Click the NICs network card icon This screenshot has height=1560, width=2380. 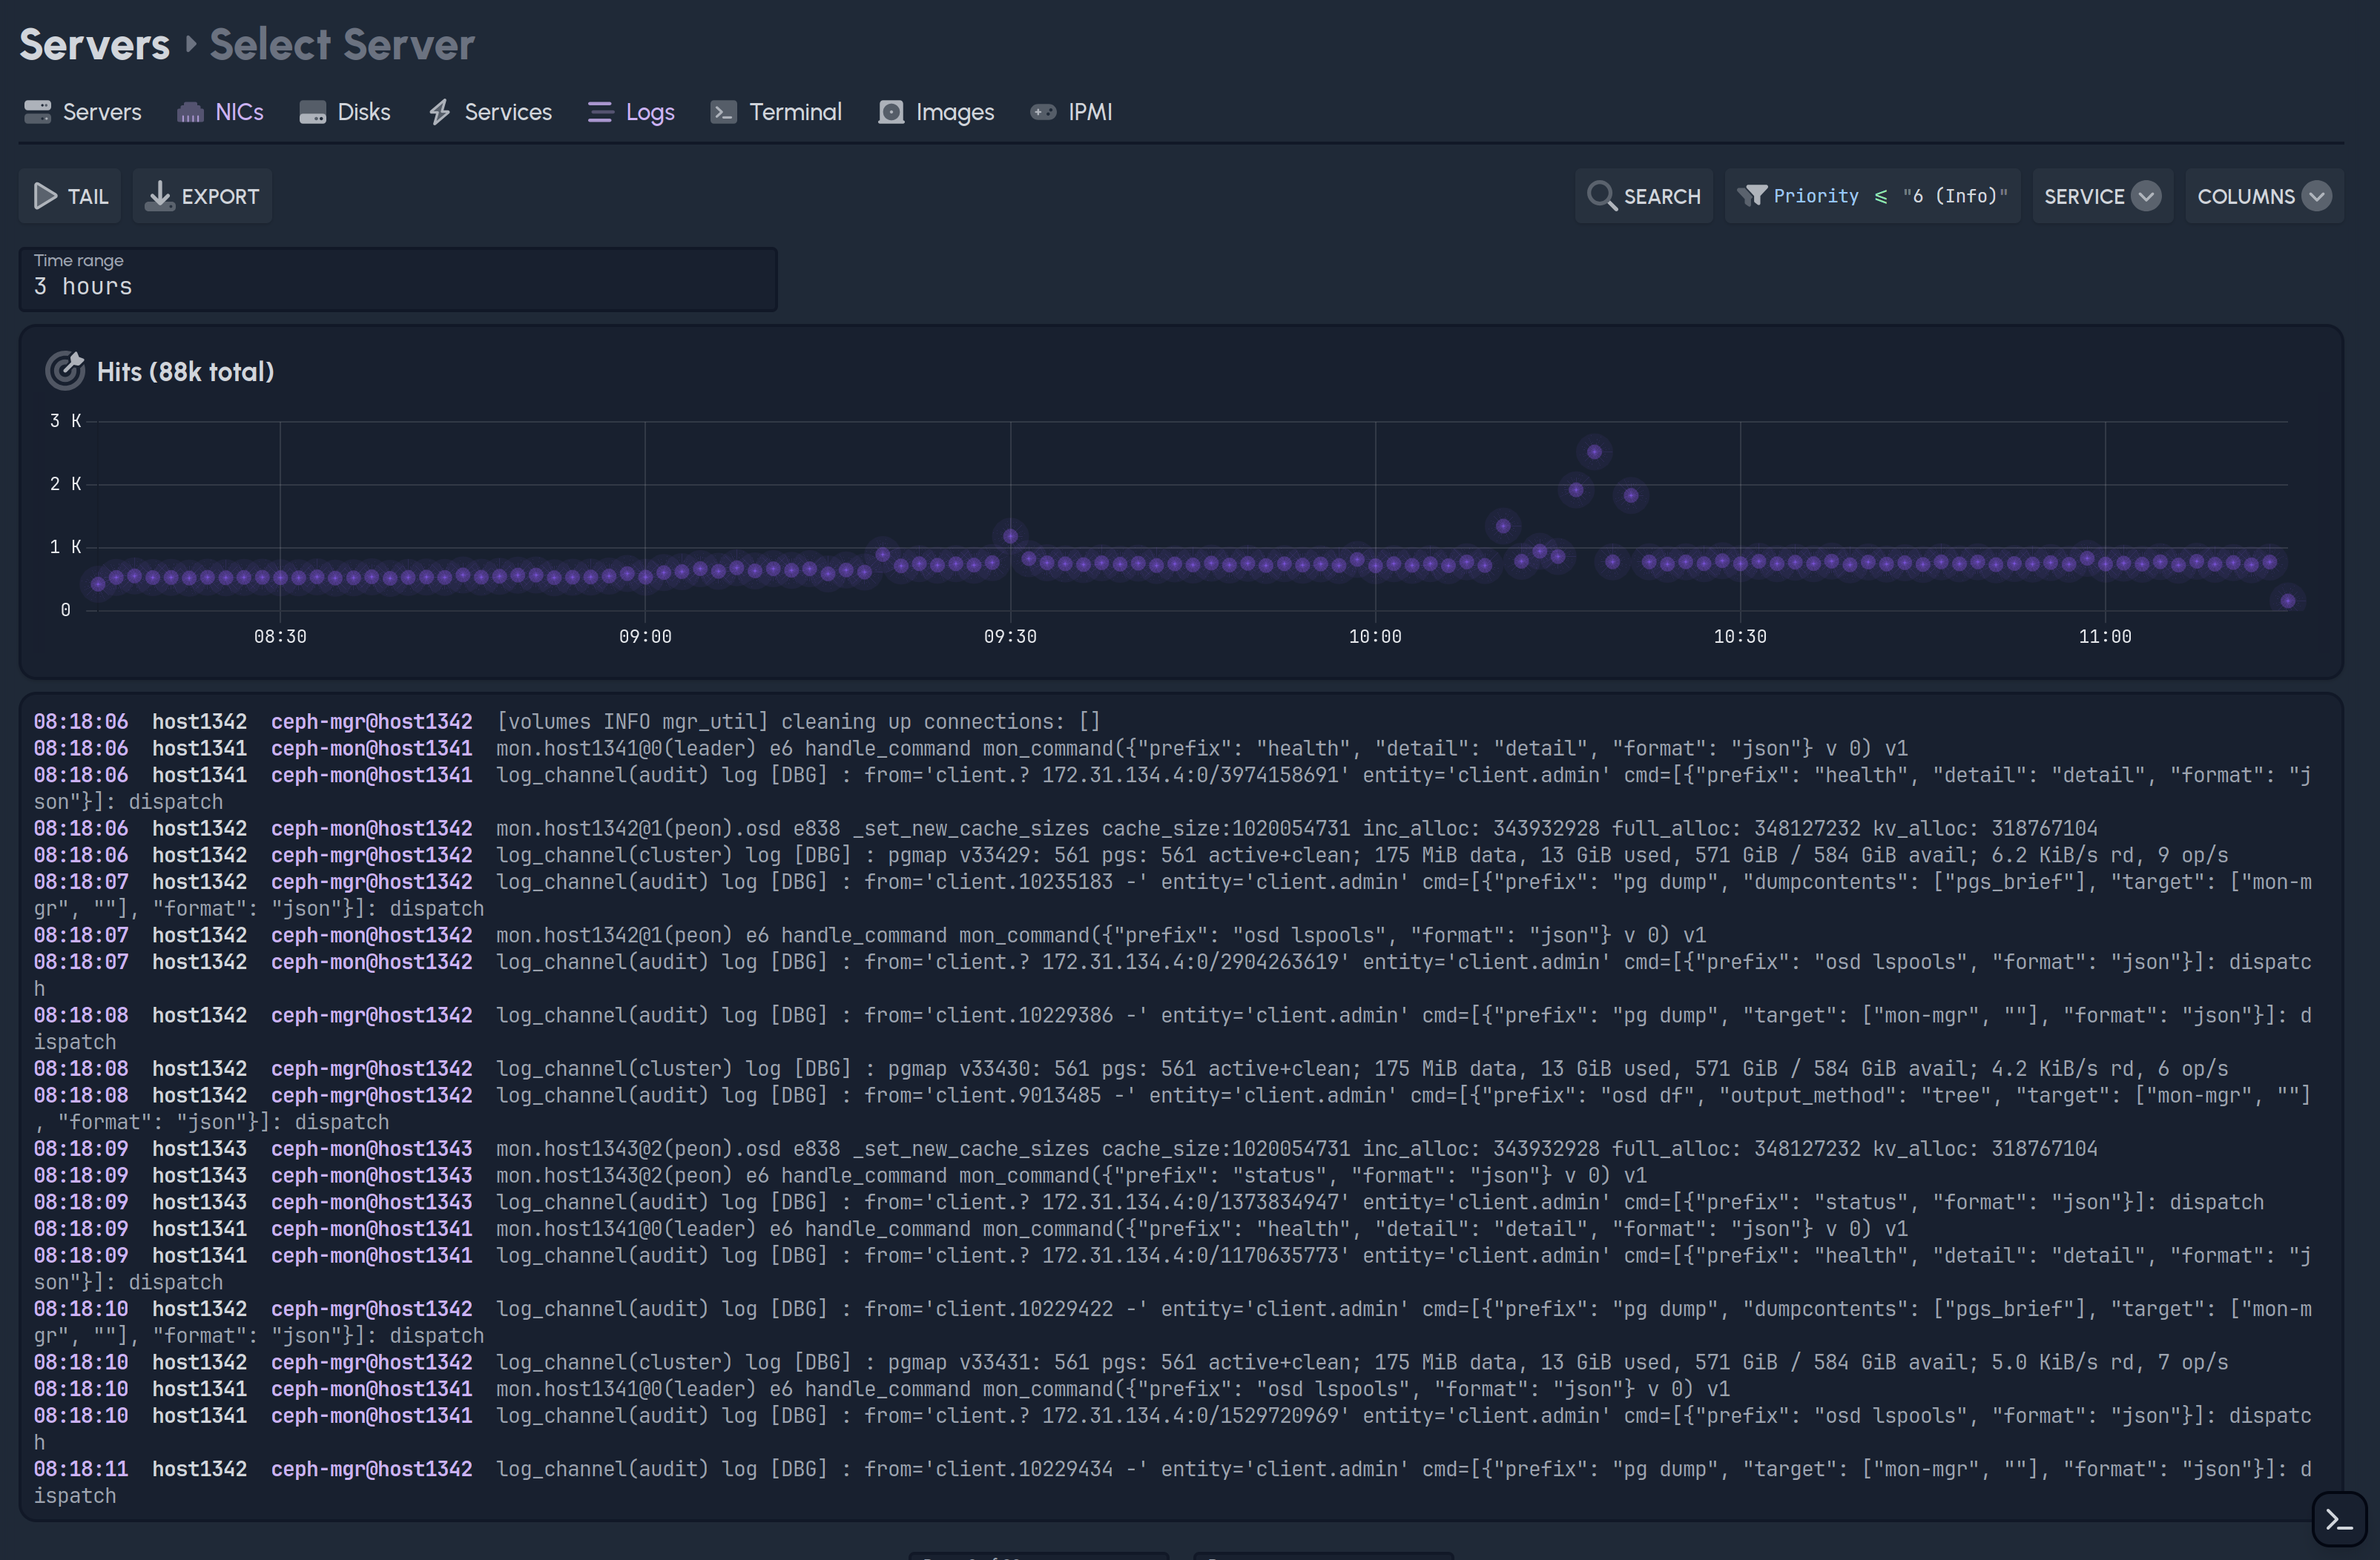click(x=190, y=112)
